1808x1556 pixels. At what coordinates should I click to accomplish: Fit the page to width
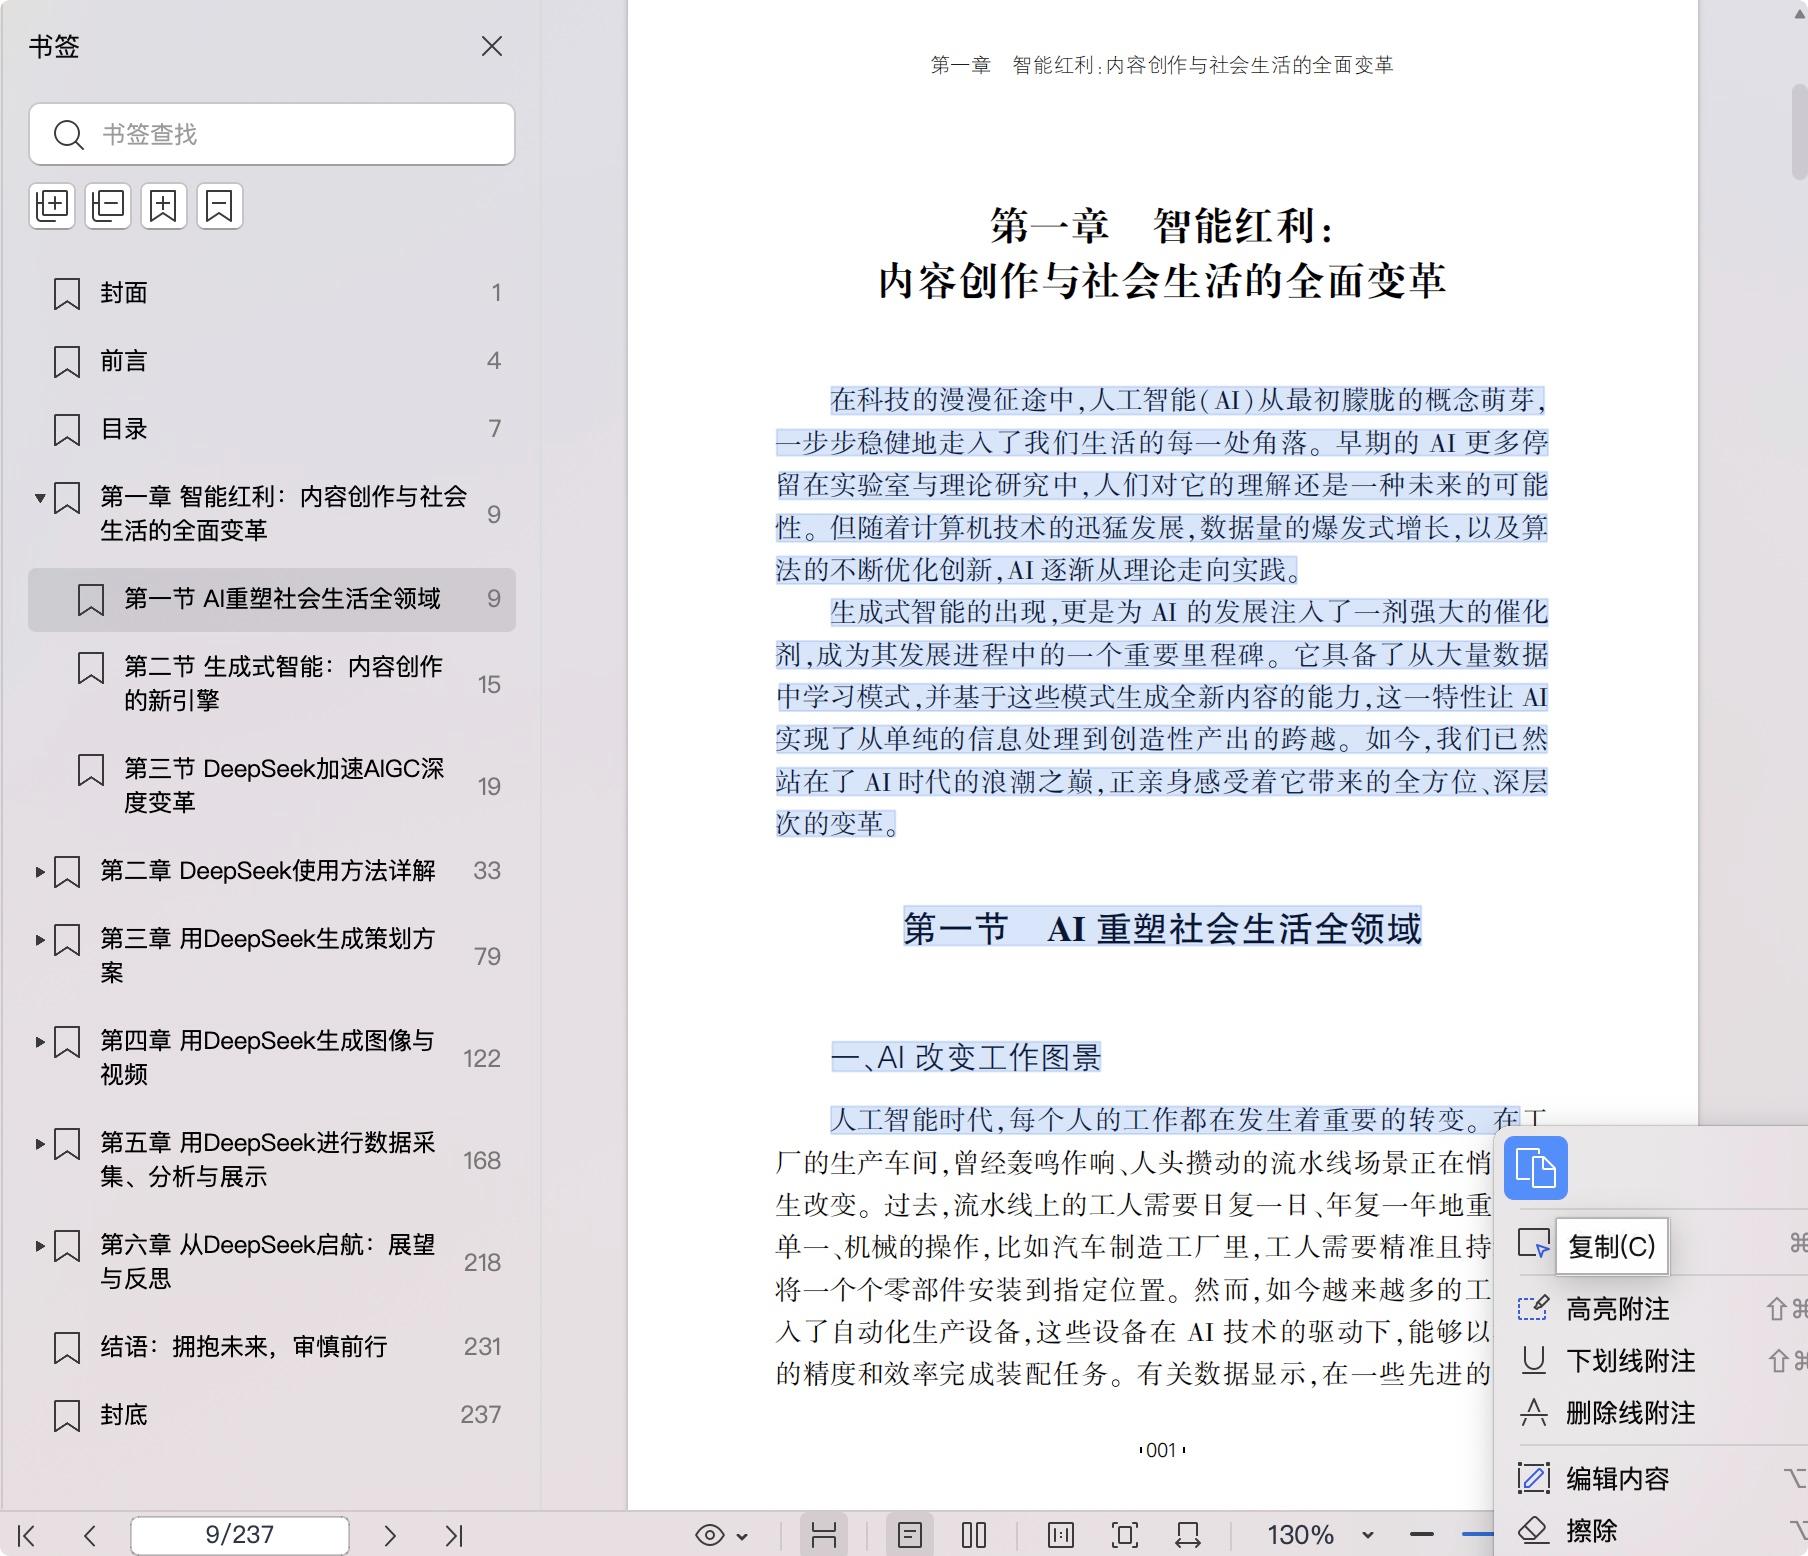coord(1188,1535)
